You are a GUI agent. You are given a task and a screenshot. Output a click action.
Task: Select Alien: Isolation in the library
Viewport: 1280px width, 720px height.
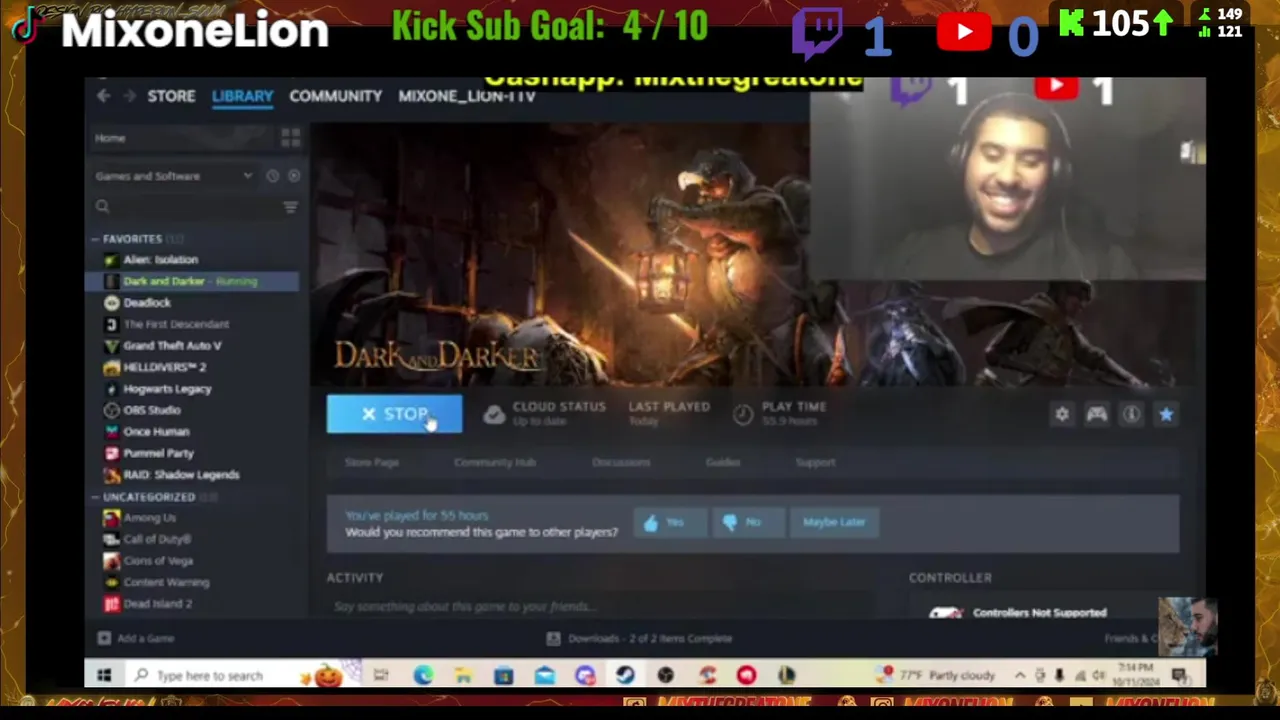click(160, 260)
